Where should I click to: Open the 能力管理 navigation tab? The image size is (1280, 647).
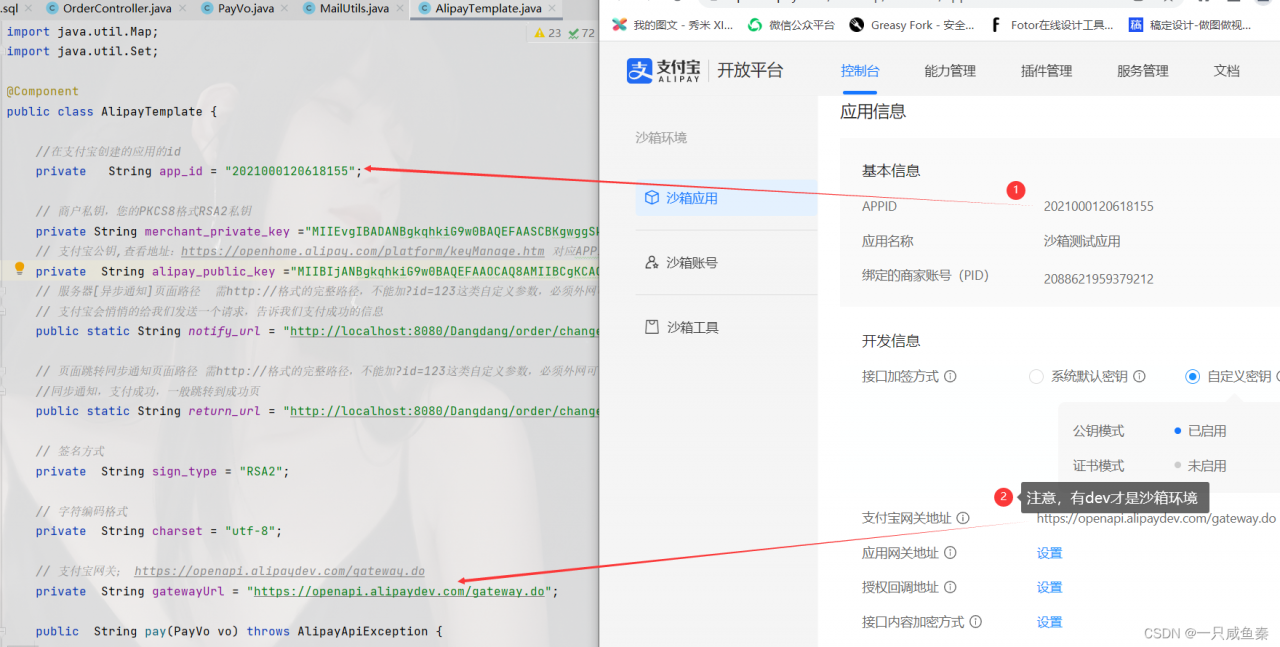(x=950, y=71)
